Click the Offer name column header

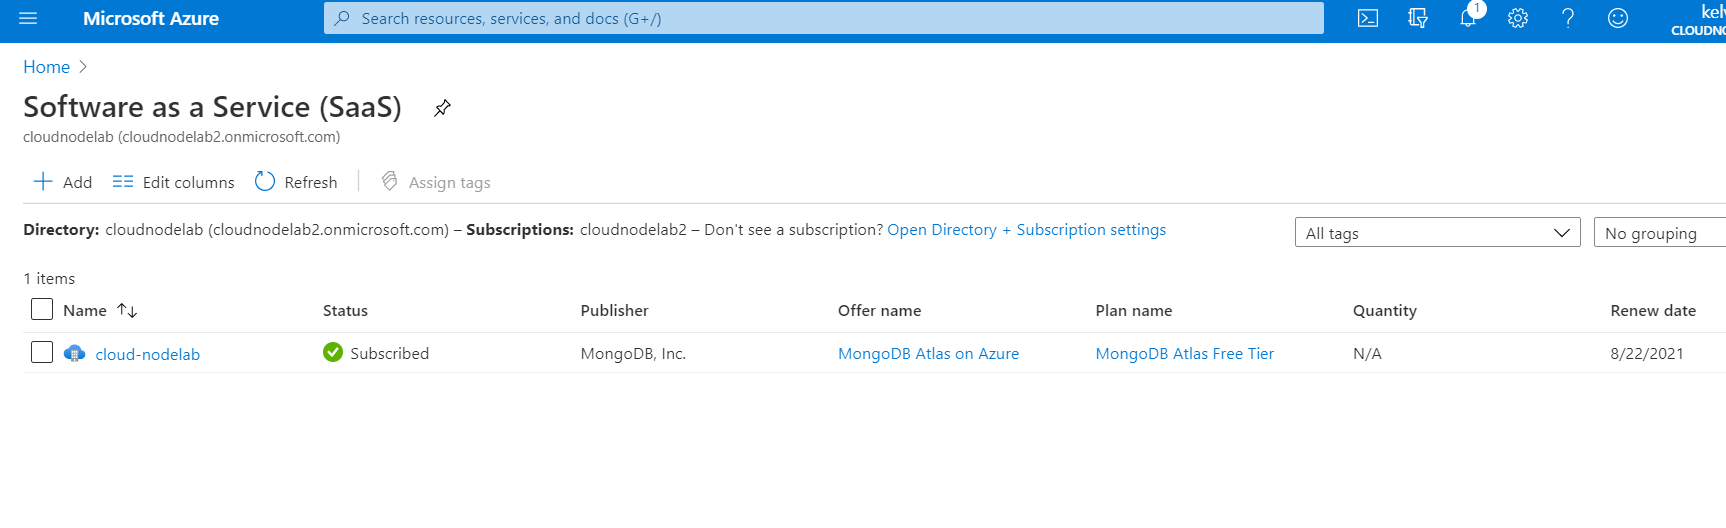point(879,310)
